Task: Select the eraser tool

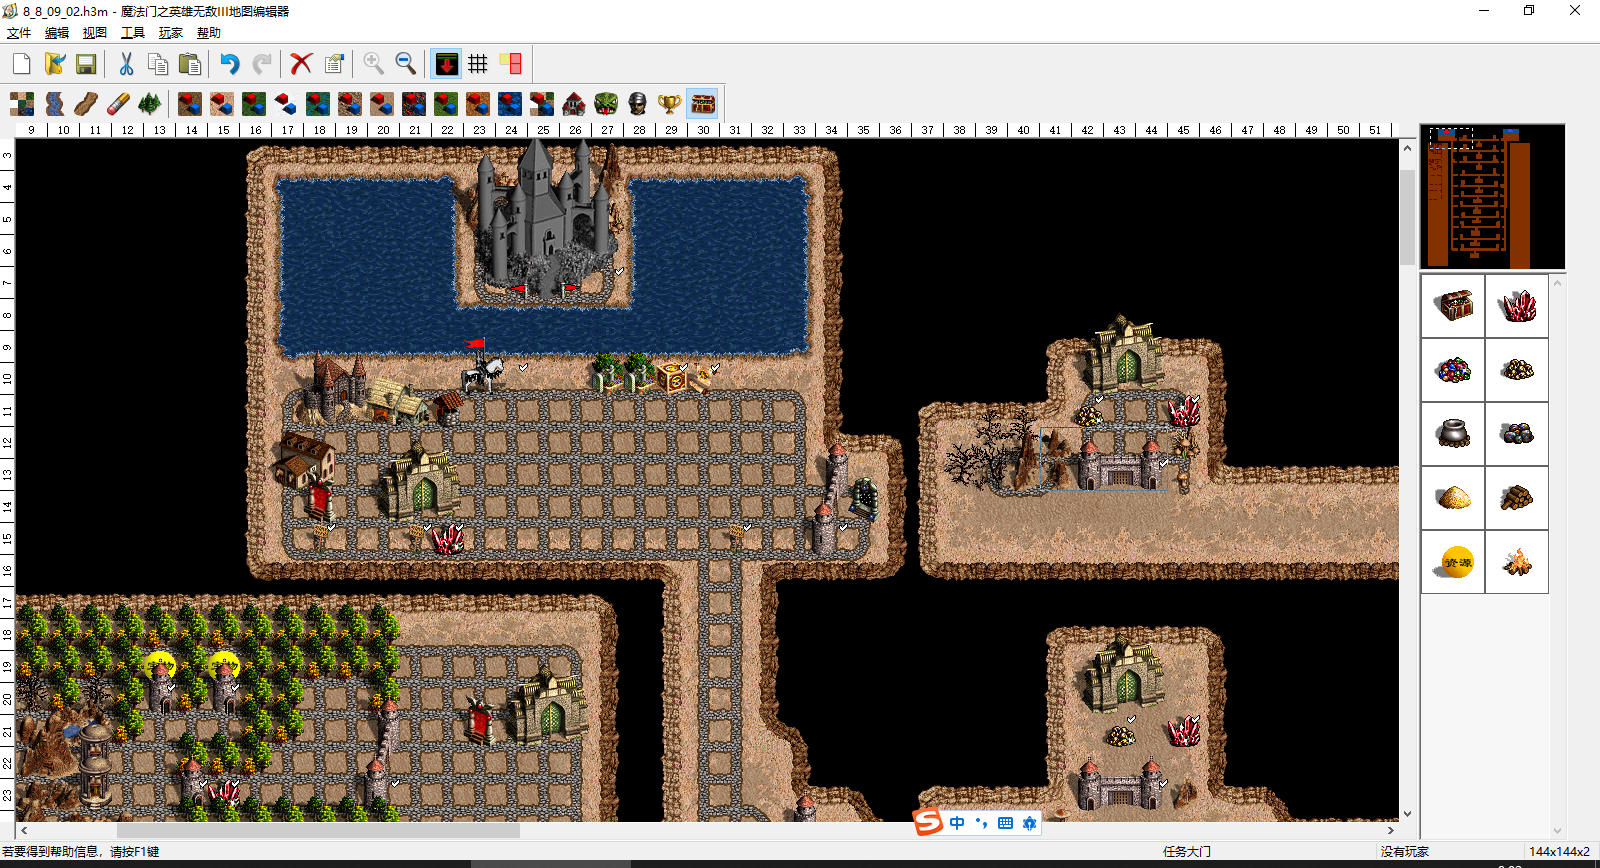Action: tap(118, 103)
